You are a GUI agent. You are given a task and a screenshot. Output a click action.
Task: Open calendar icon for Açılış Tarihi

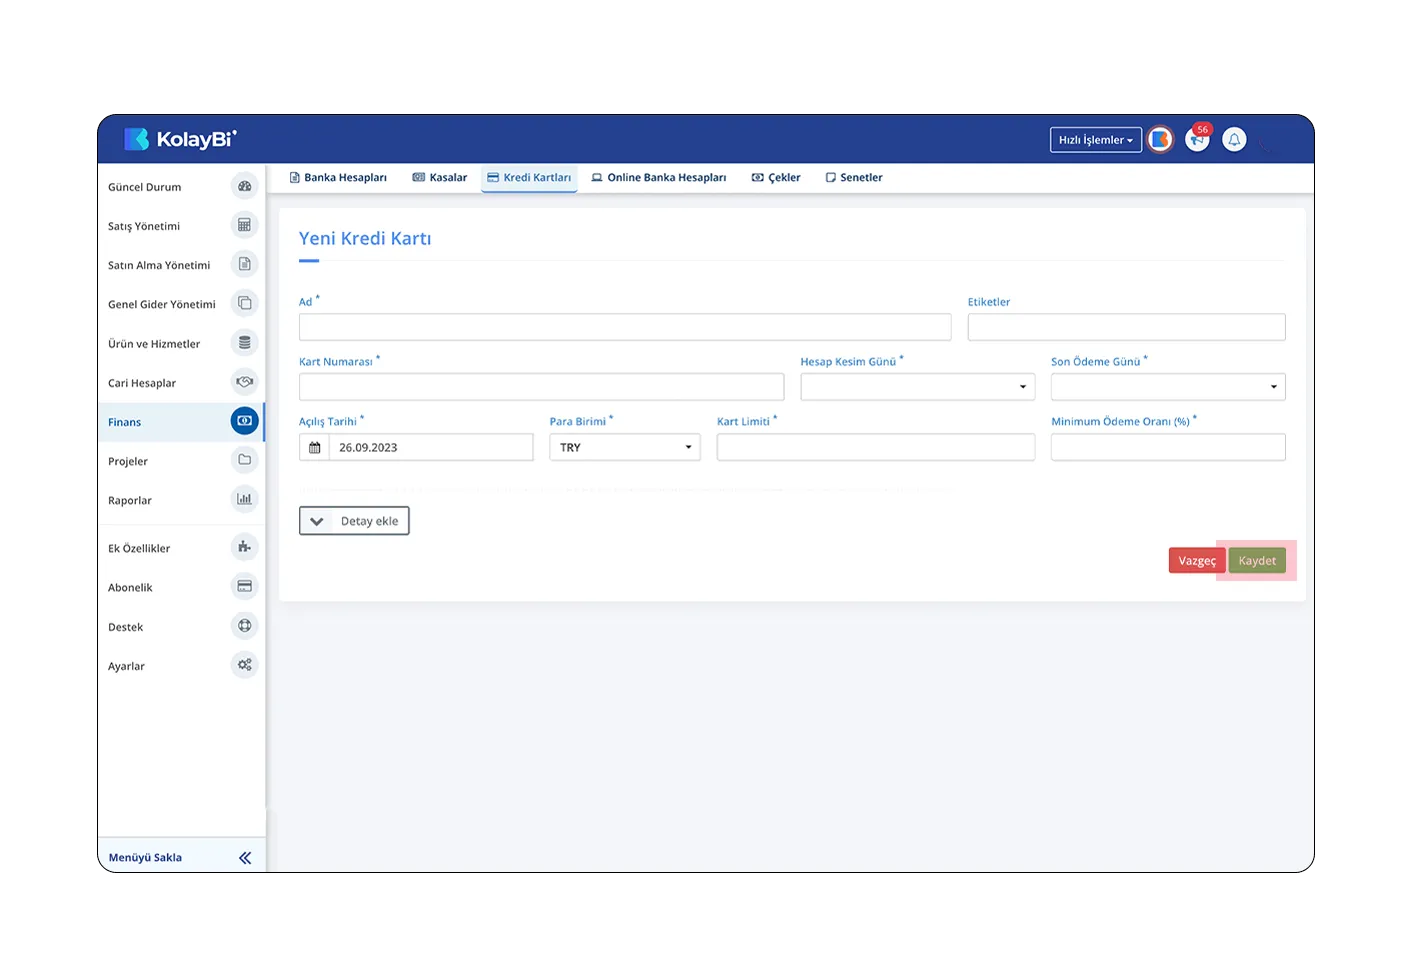[314, 447]
